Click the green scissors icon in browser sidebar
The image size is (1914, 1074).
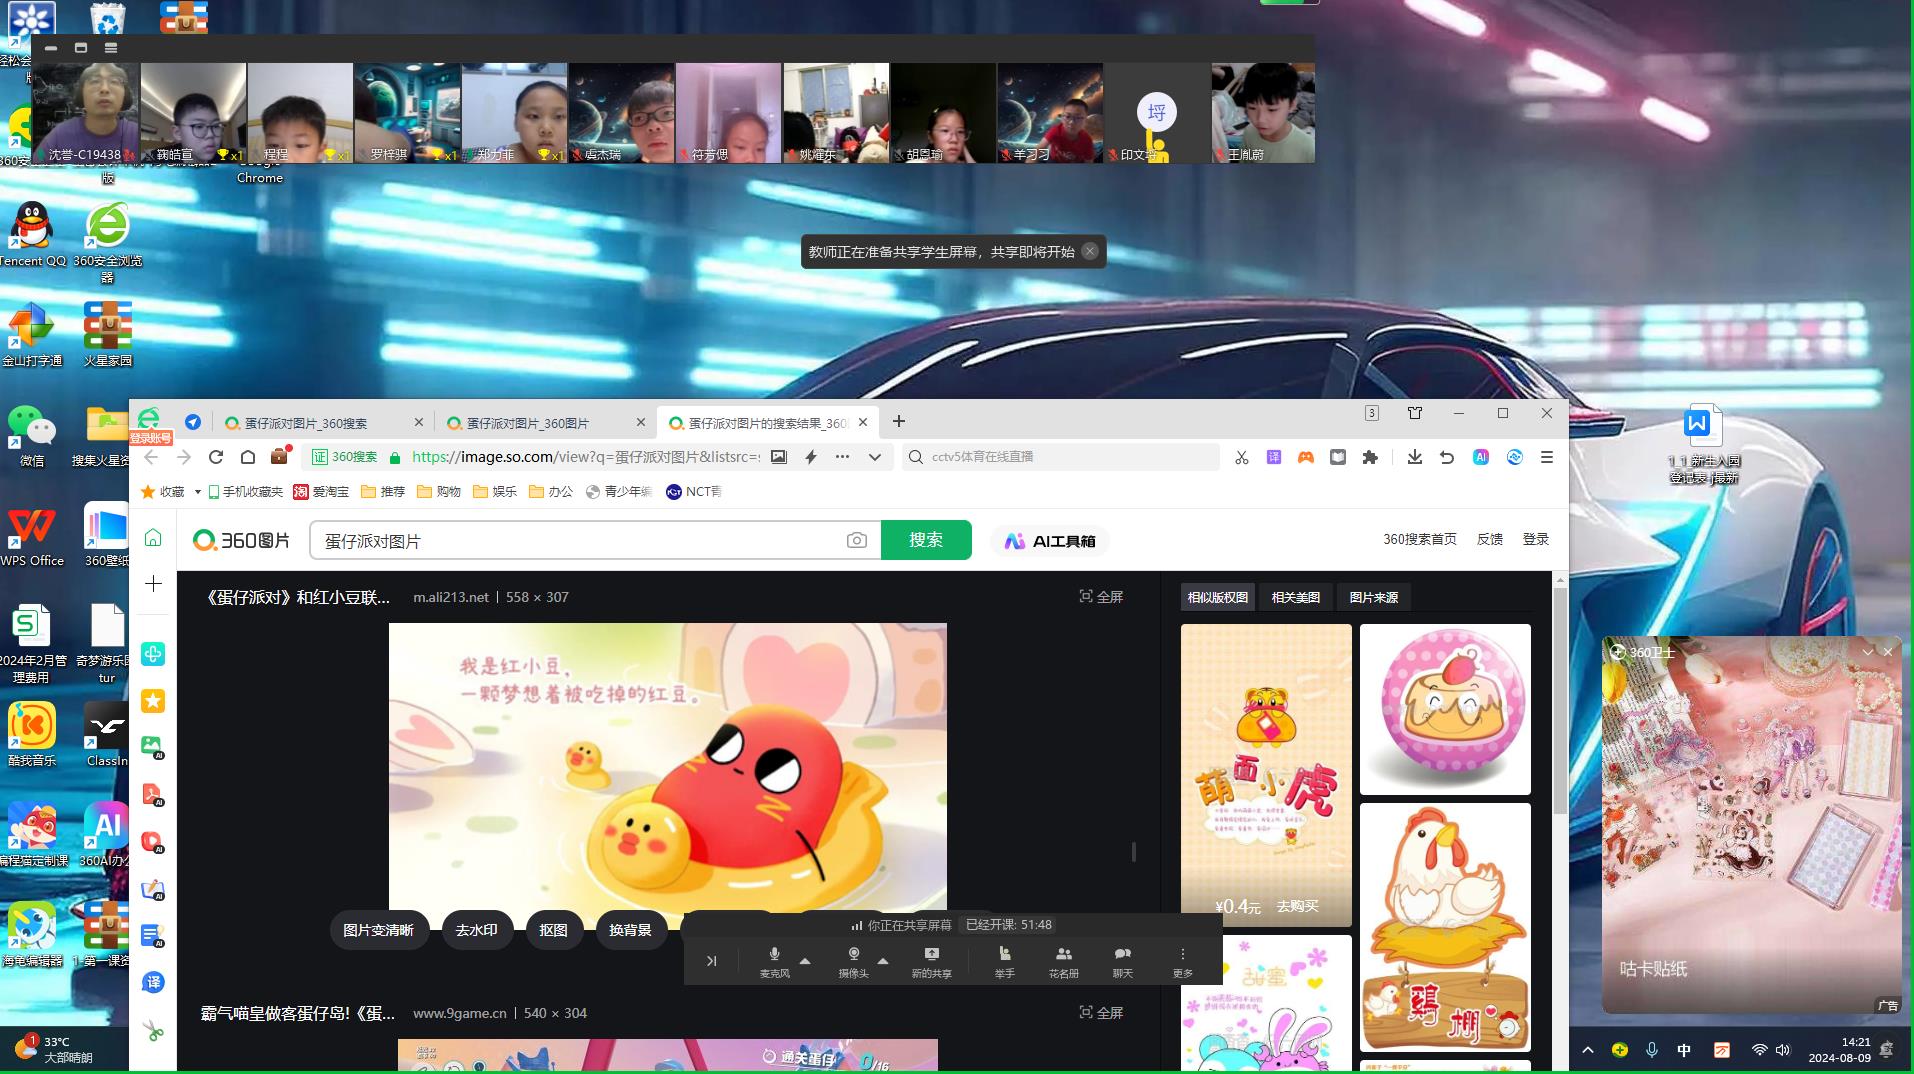coord(153,1030)
